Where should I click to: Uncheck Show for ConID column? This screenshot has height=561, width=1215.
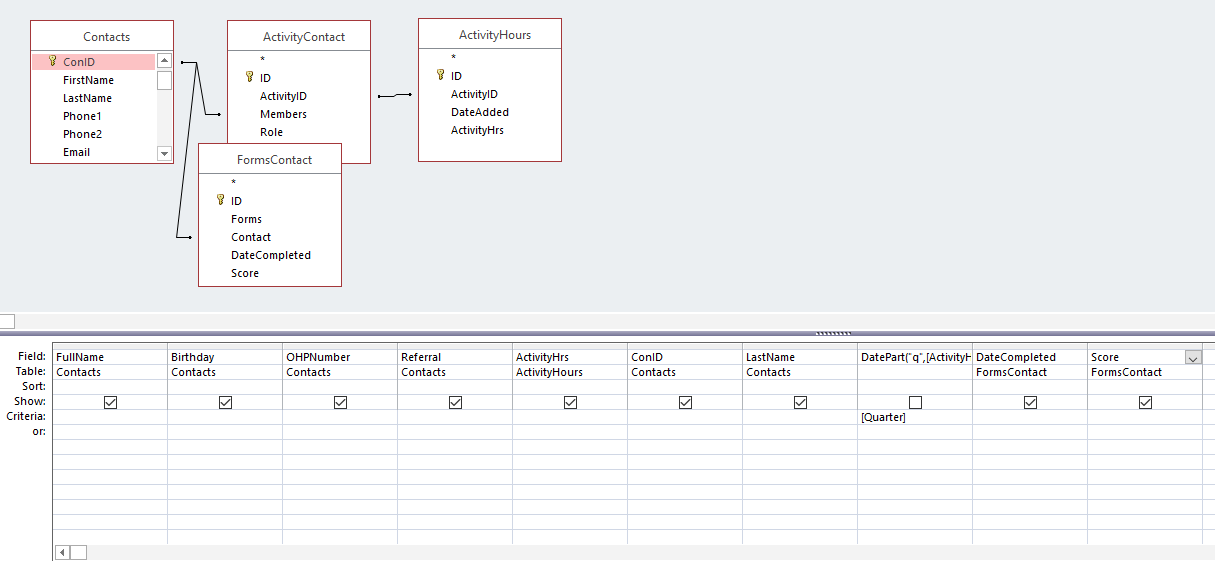tap(685, 402)
